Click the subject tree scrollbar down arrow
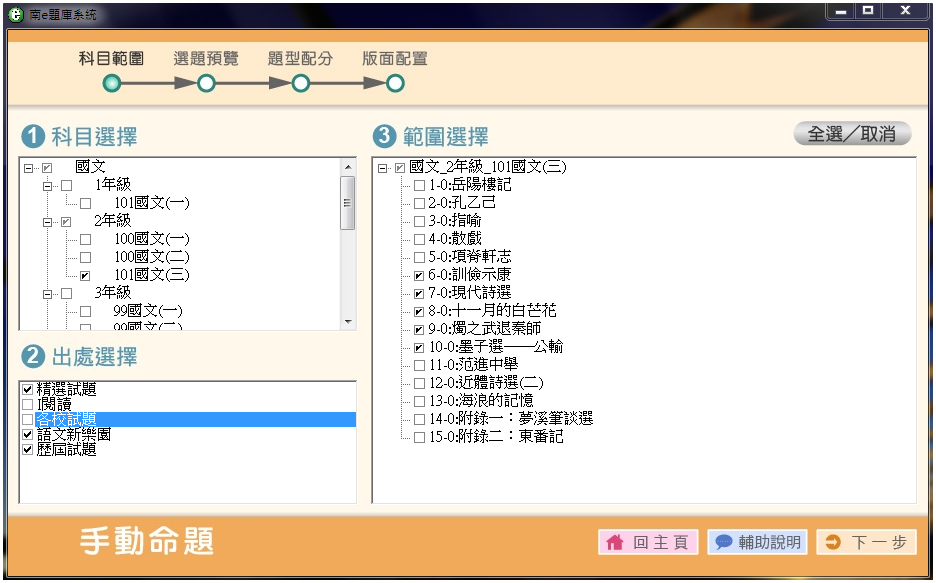Viewport: 936px width, 583px height. (348, 322)
